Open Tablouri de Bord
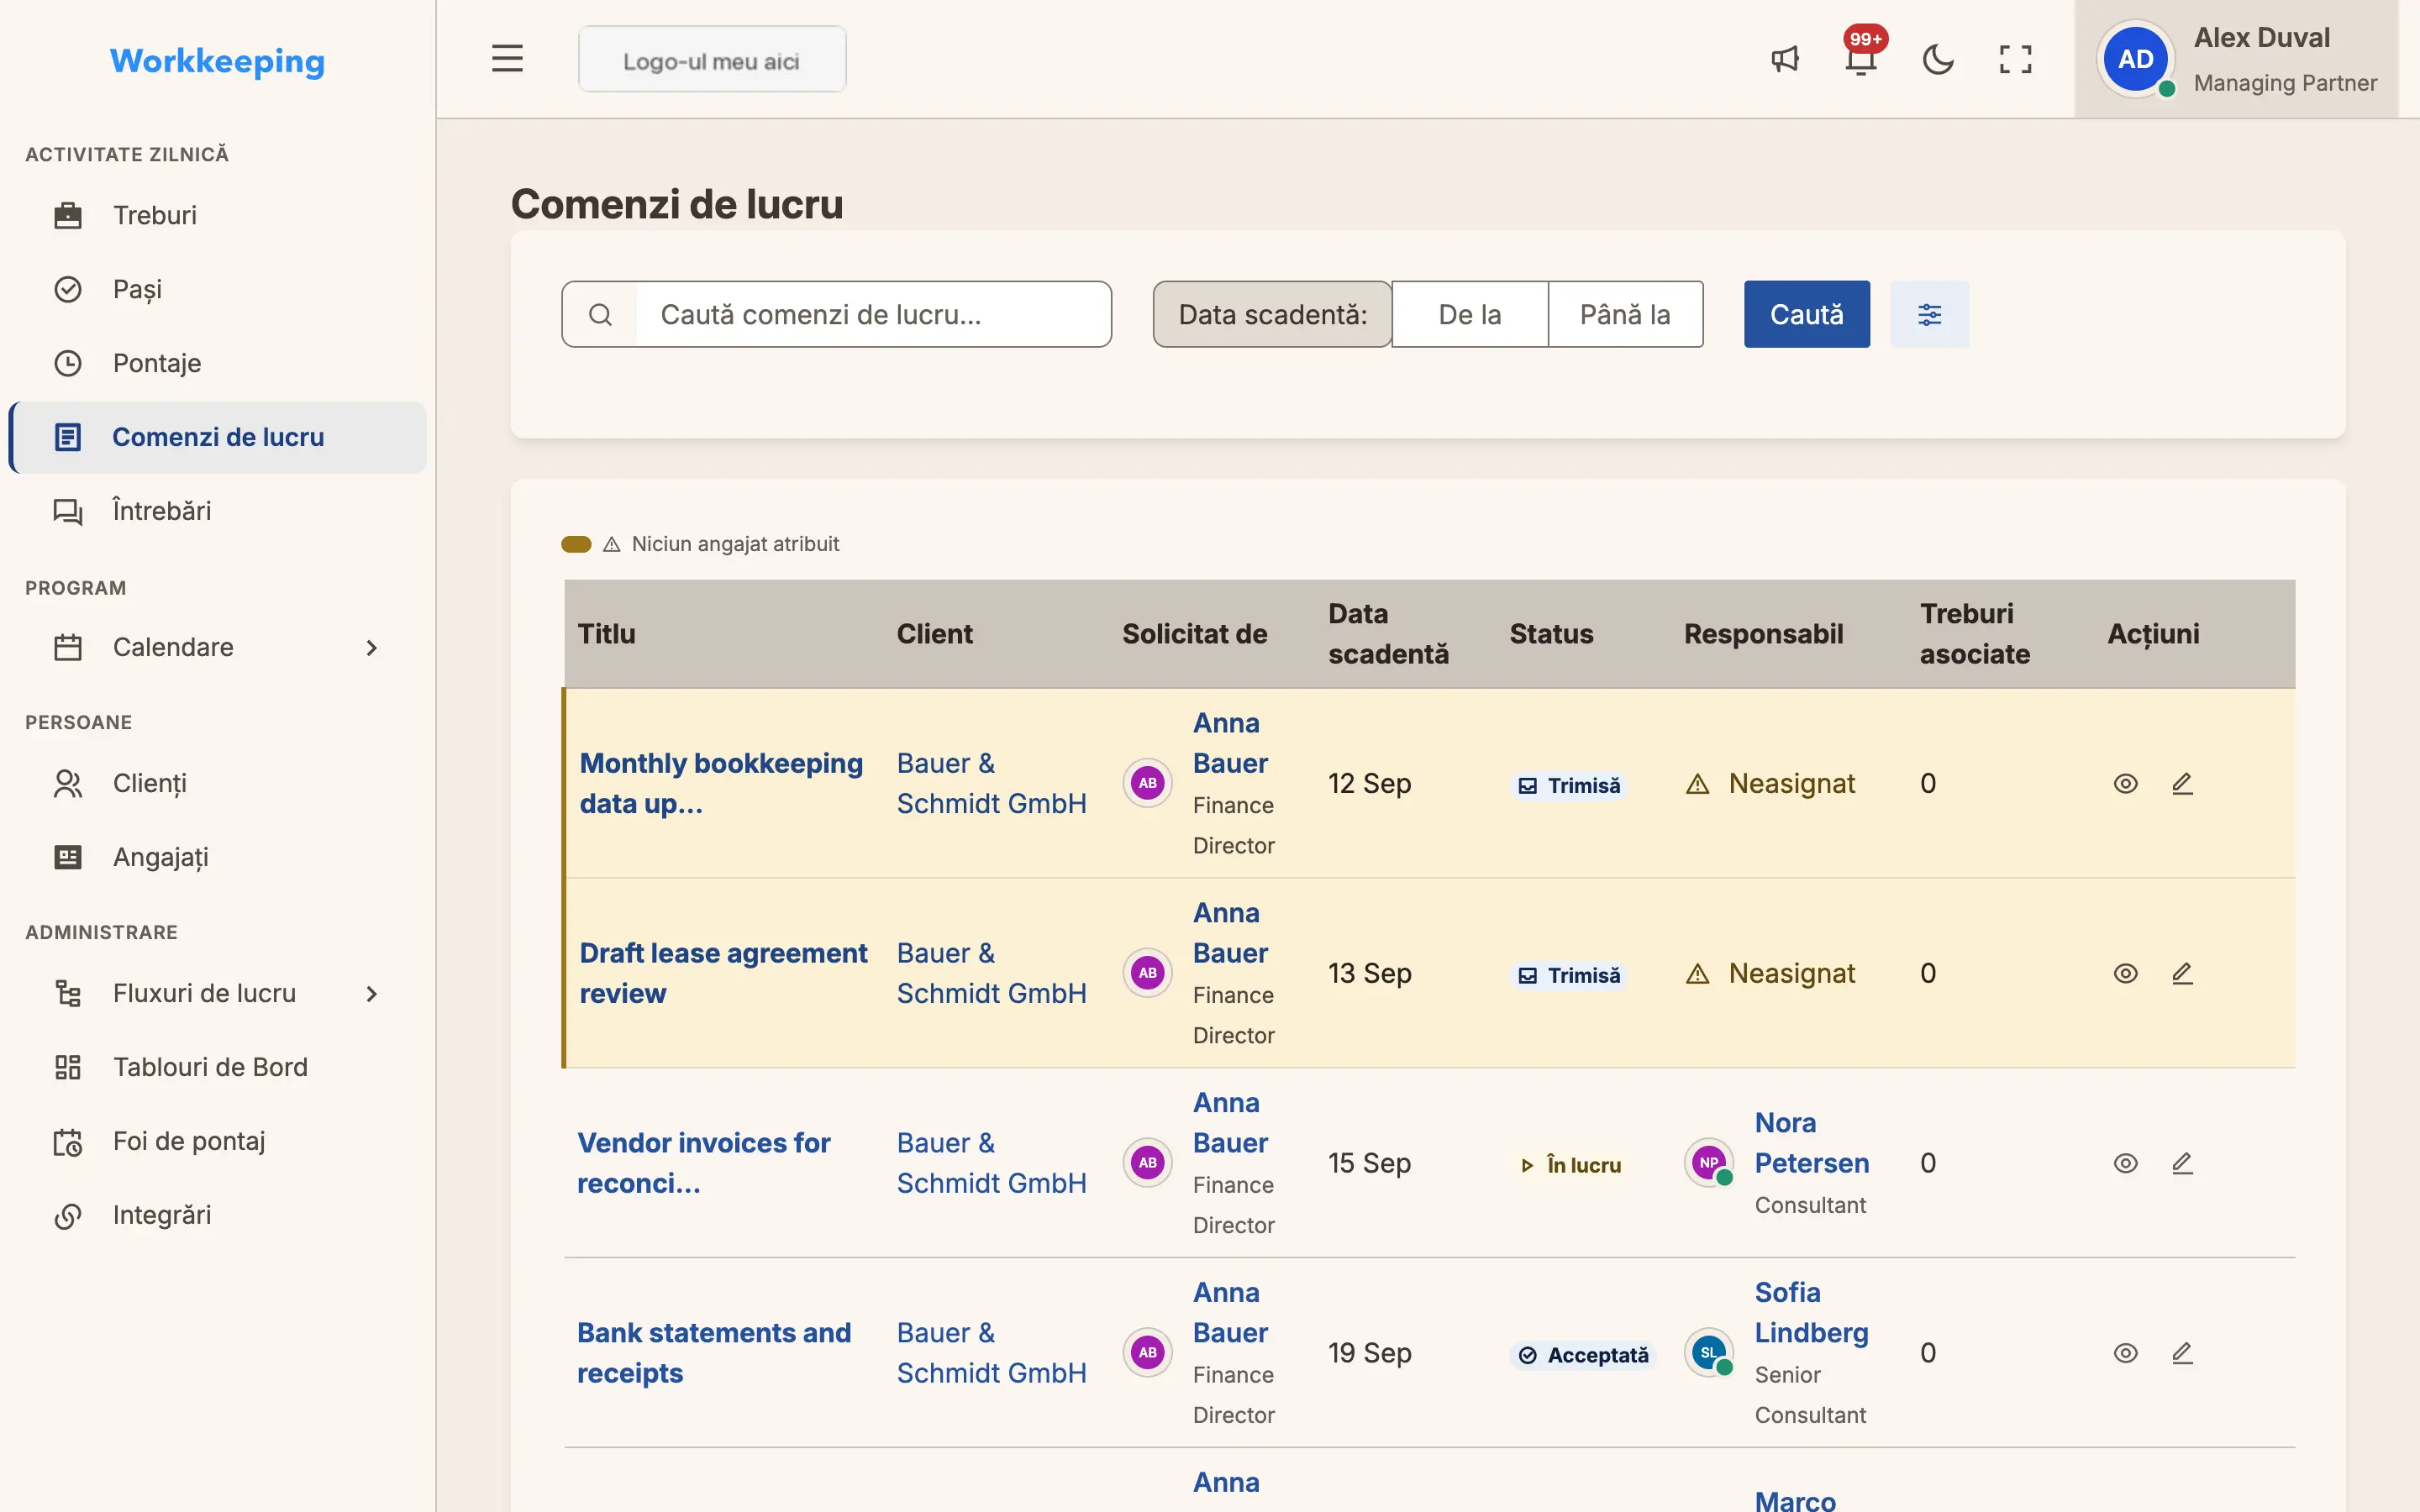Image resolution: width=2420 pixels, height=1512 pixels. [x=218, y=1067]
